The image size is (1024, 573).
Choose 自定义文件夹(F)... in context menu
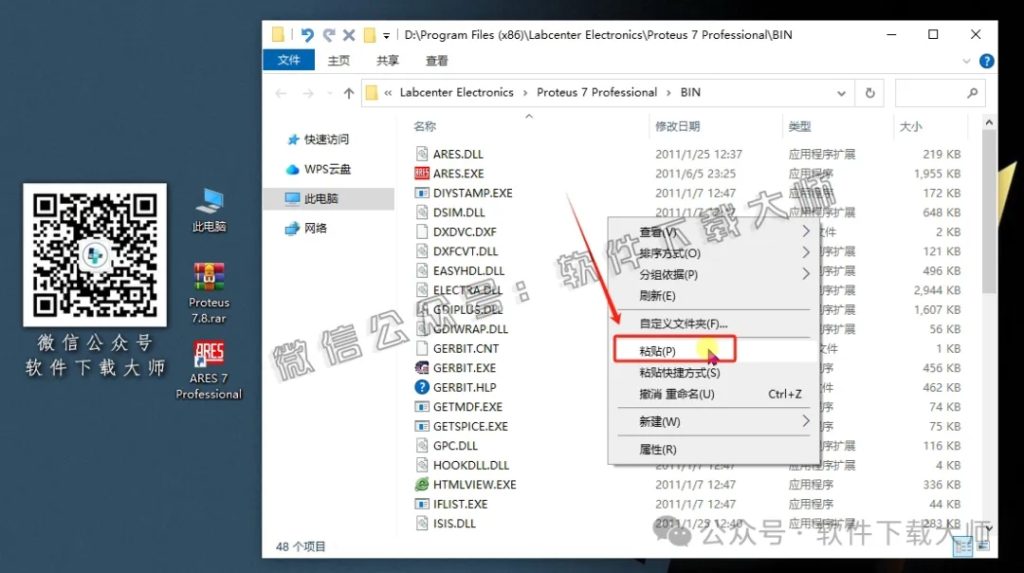[714, 323]
